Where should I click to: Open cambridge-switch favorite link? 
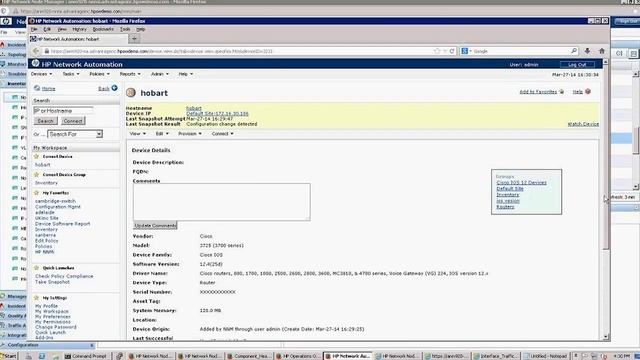(x=55, y=201)
